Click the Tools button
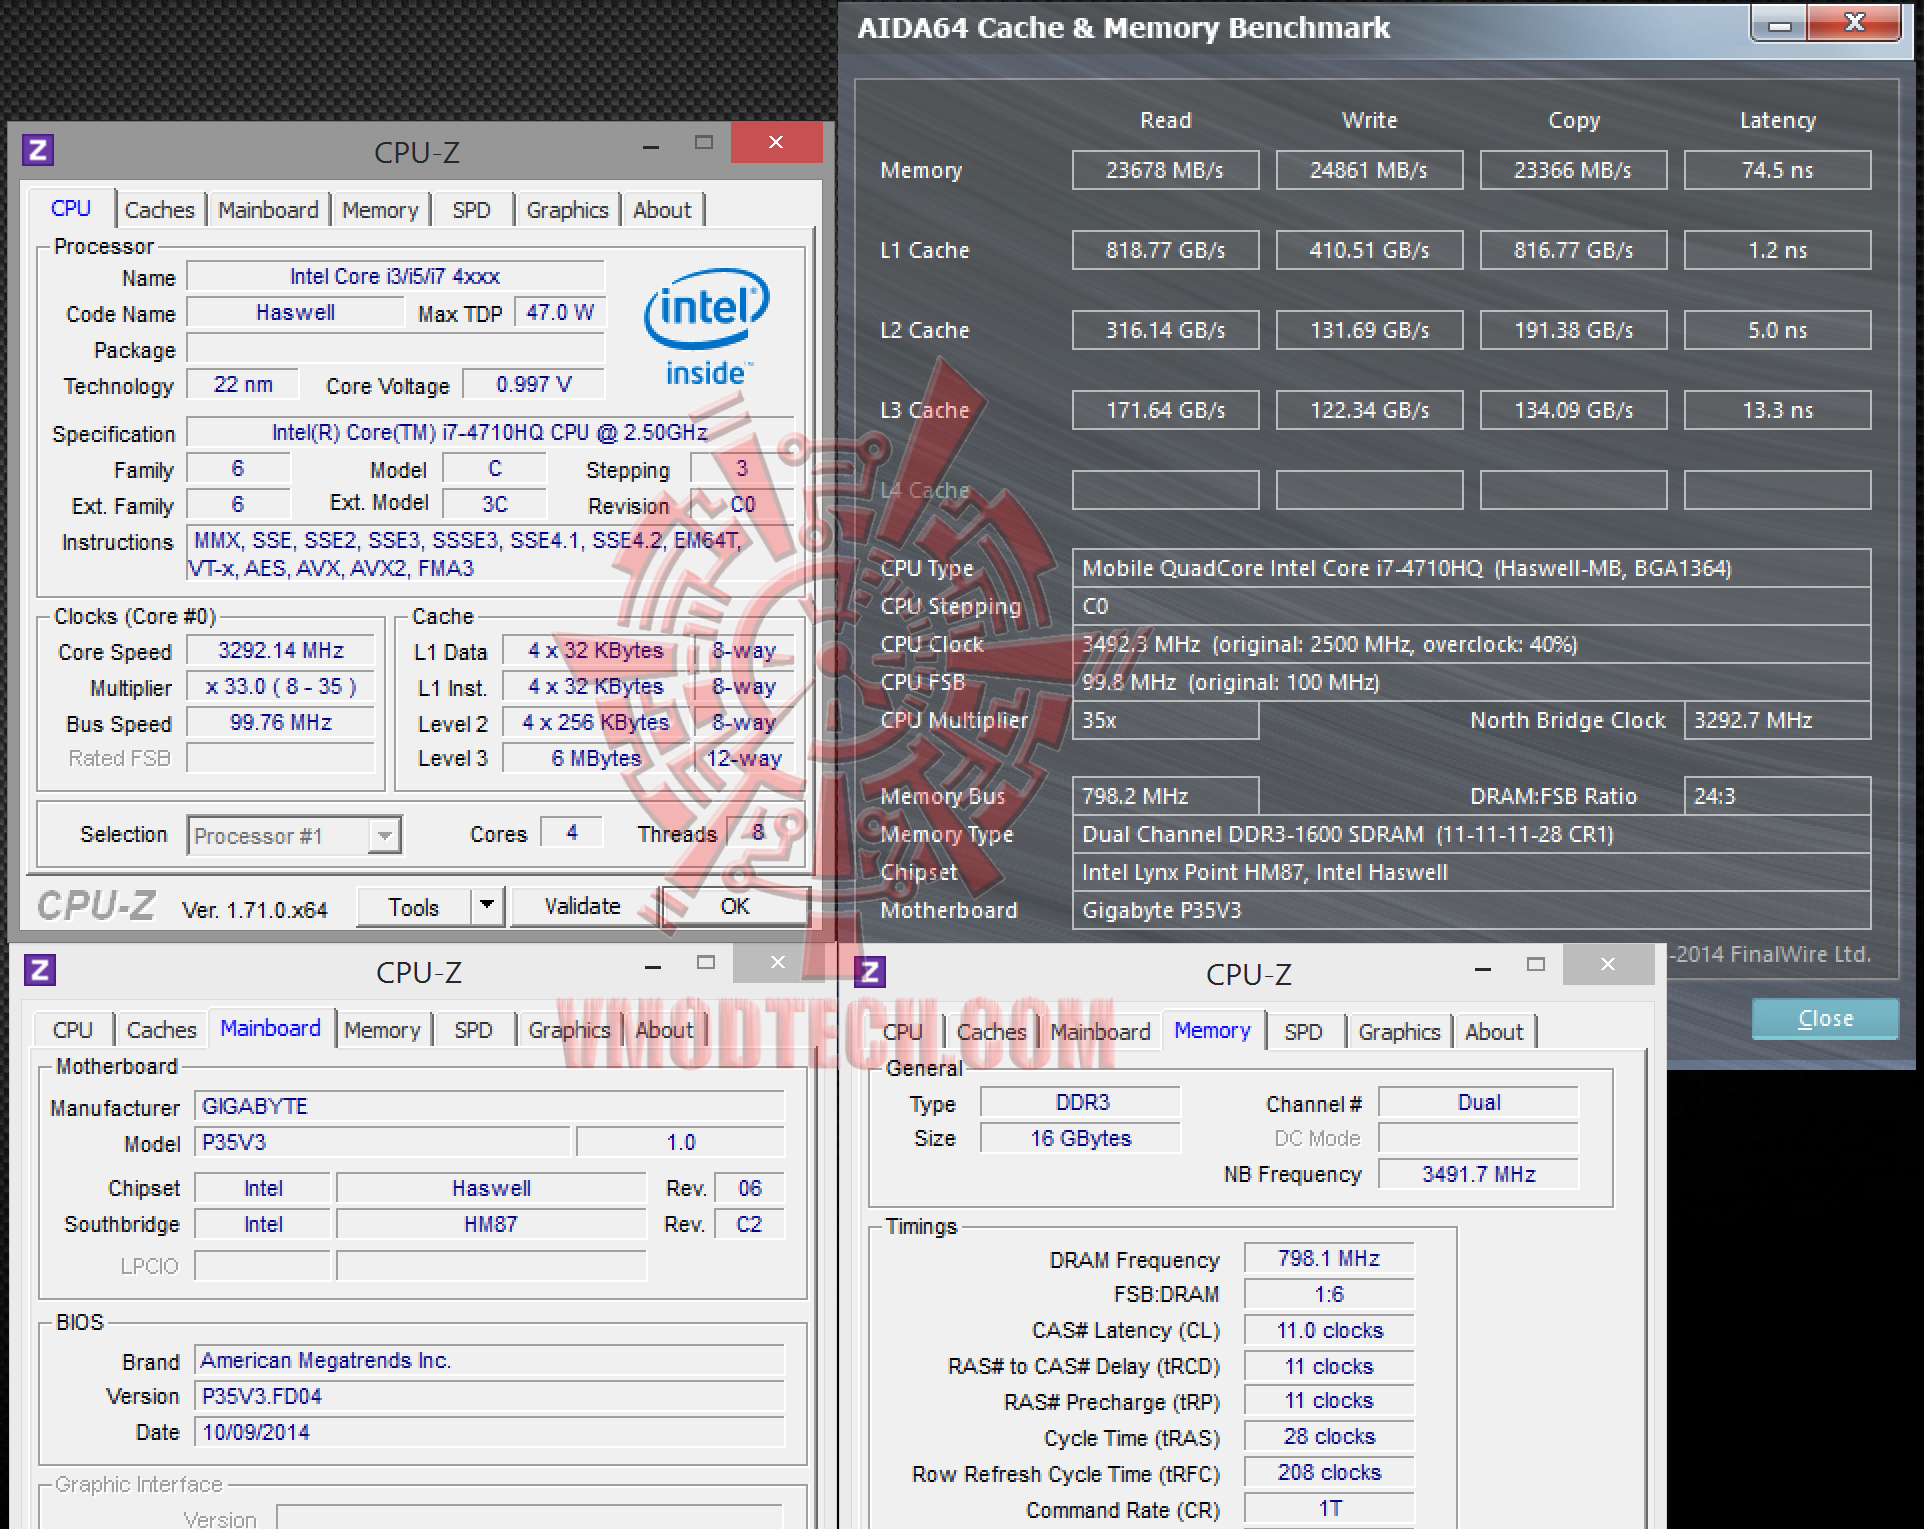The height and width of the screenshot is (1529, 1924). tap(413, 907)
